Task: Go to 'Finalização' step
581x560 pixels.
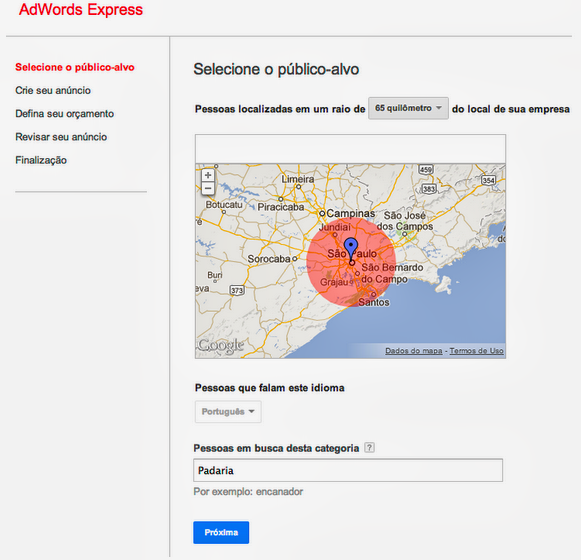Action: [41, 160]
